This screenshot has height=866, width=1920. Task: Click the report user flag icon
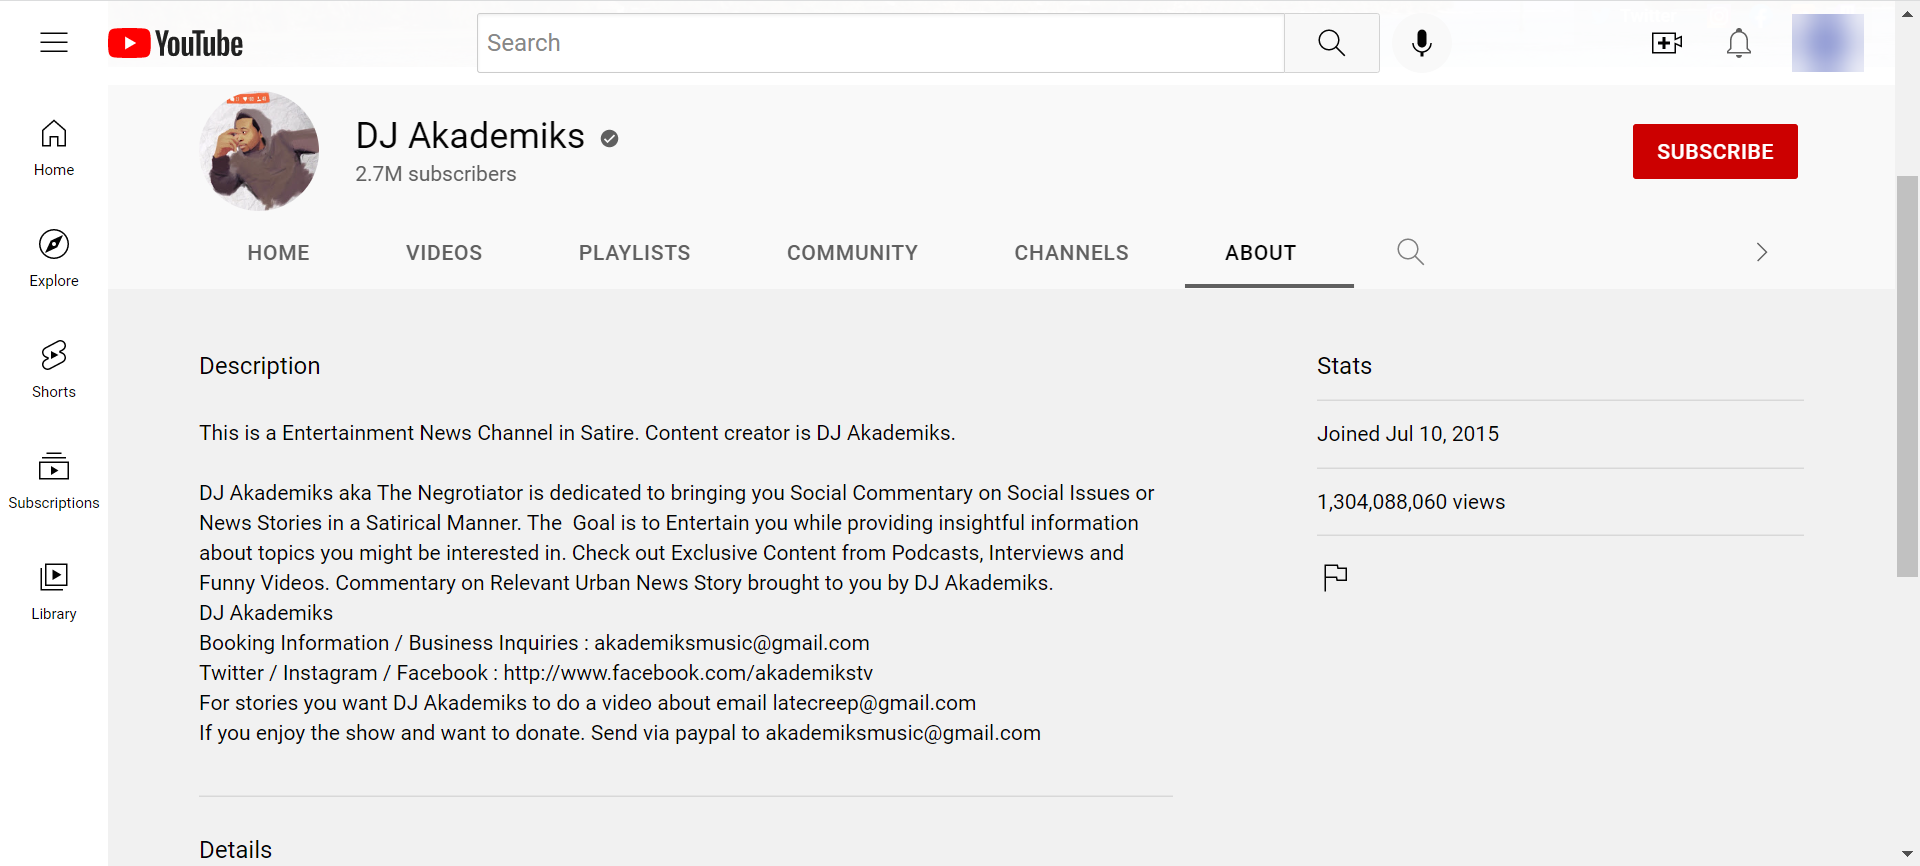click(1335, 577)
